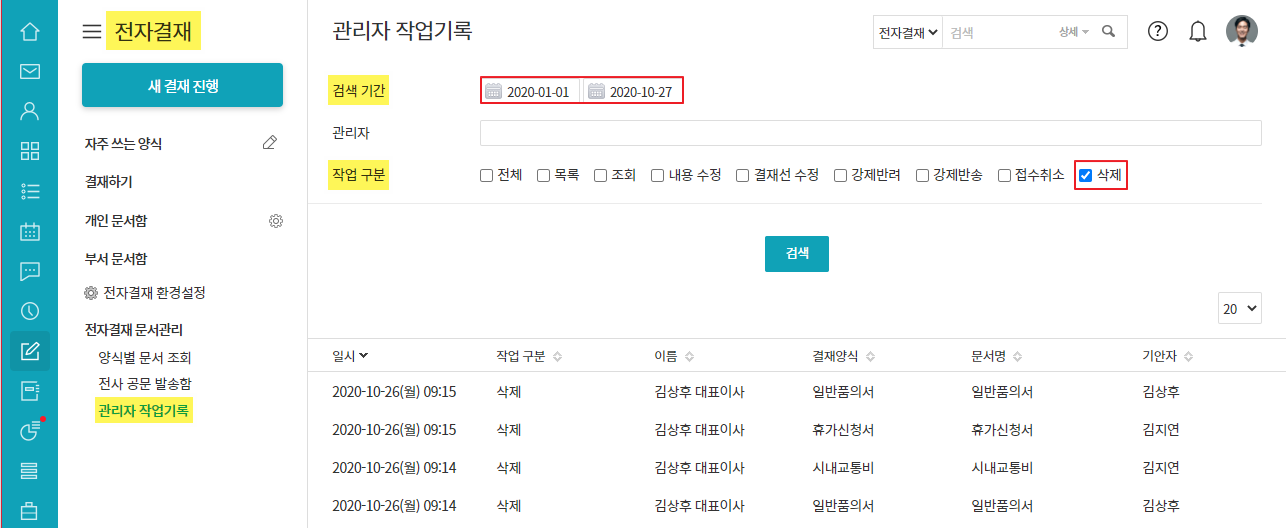1286x528 pixels.
Task: Open the 20 rows-per-page dropdown
Action: click(x=1240, y=309)
